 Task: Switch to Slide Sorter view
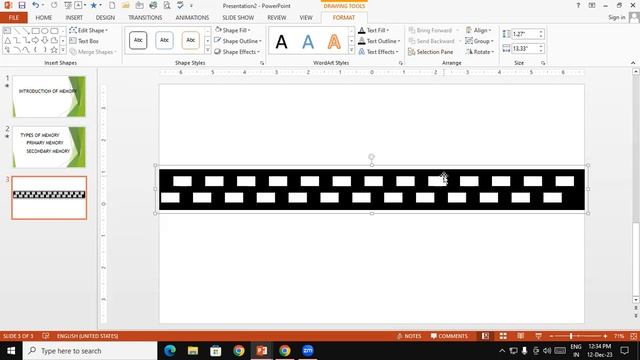(503, 336)
